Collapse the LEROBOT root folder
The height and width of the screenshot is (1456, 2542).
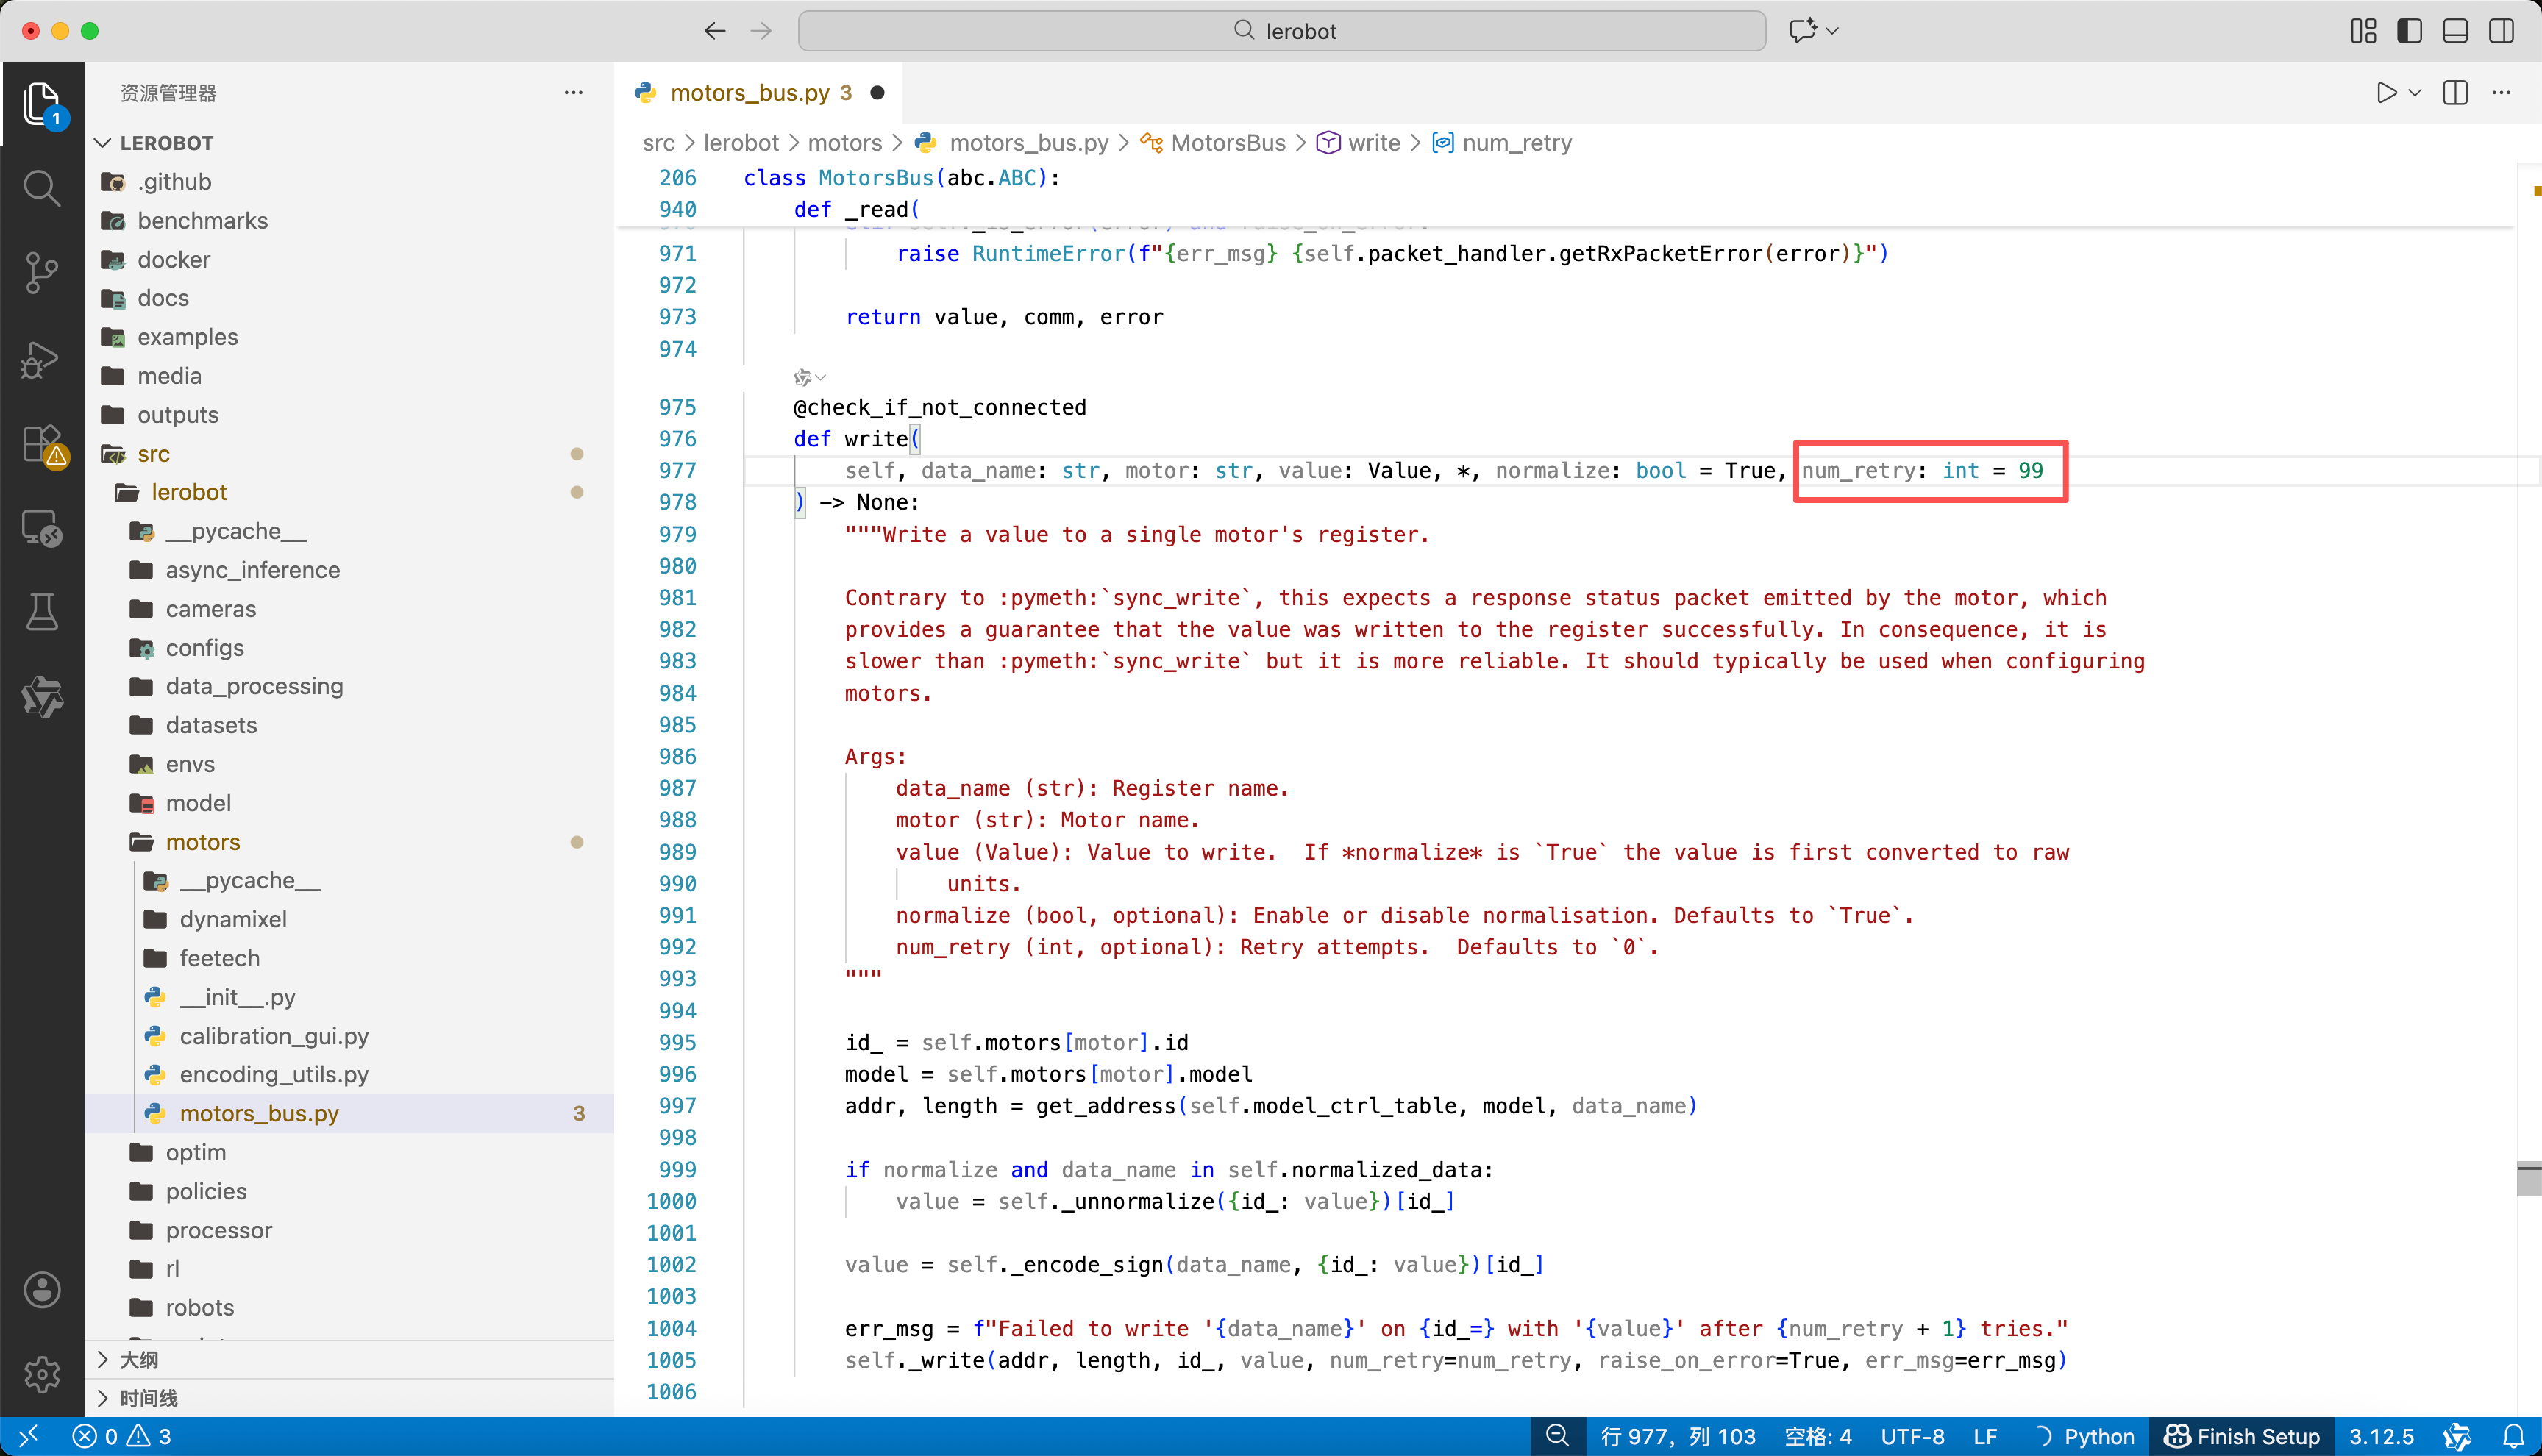coord(350,143)
